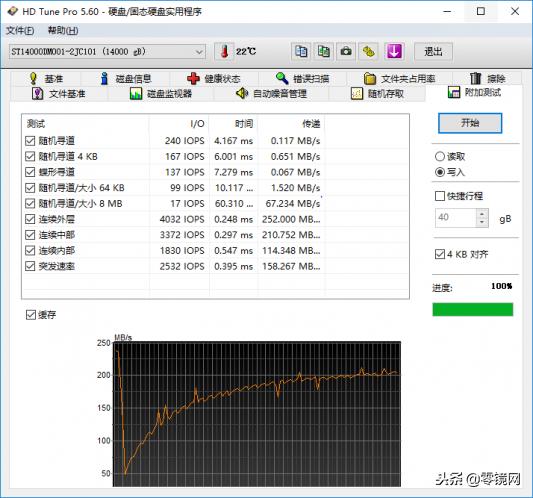Click the HD Tune app icon in title bar
The height and width of the screenshot is (498, 533).
point(13,11)
